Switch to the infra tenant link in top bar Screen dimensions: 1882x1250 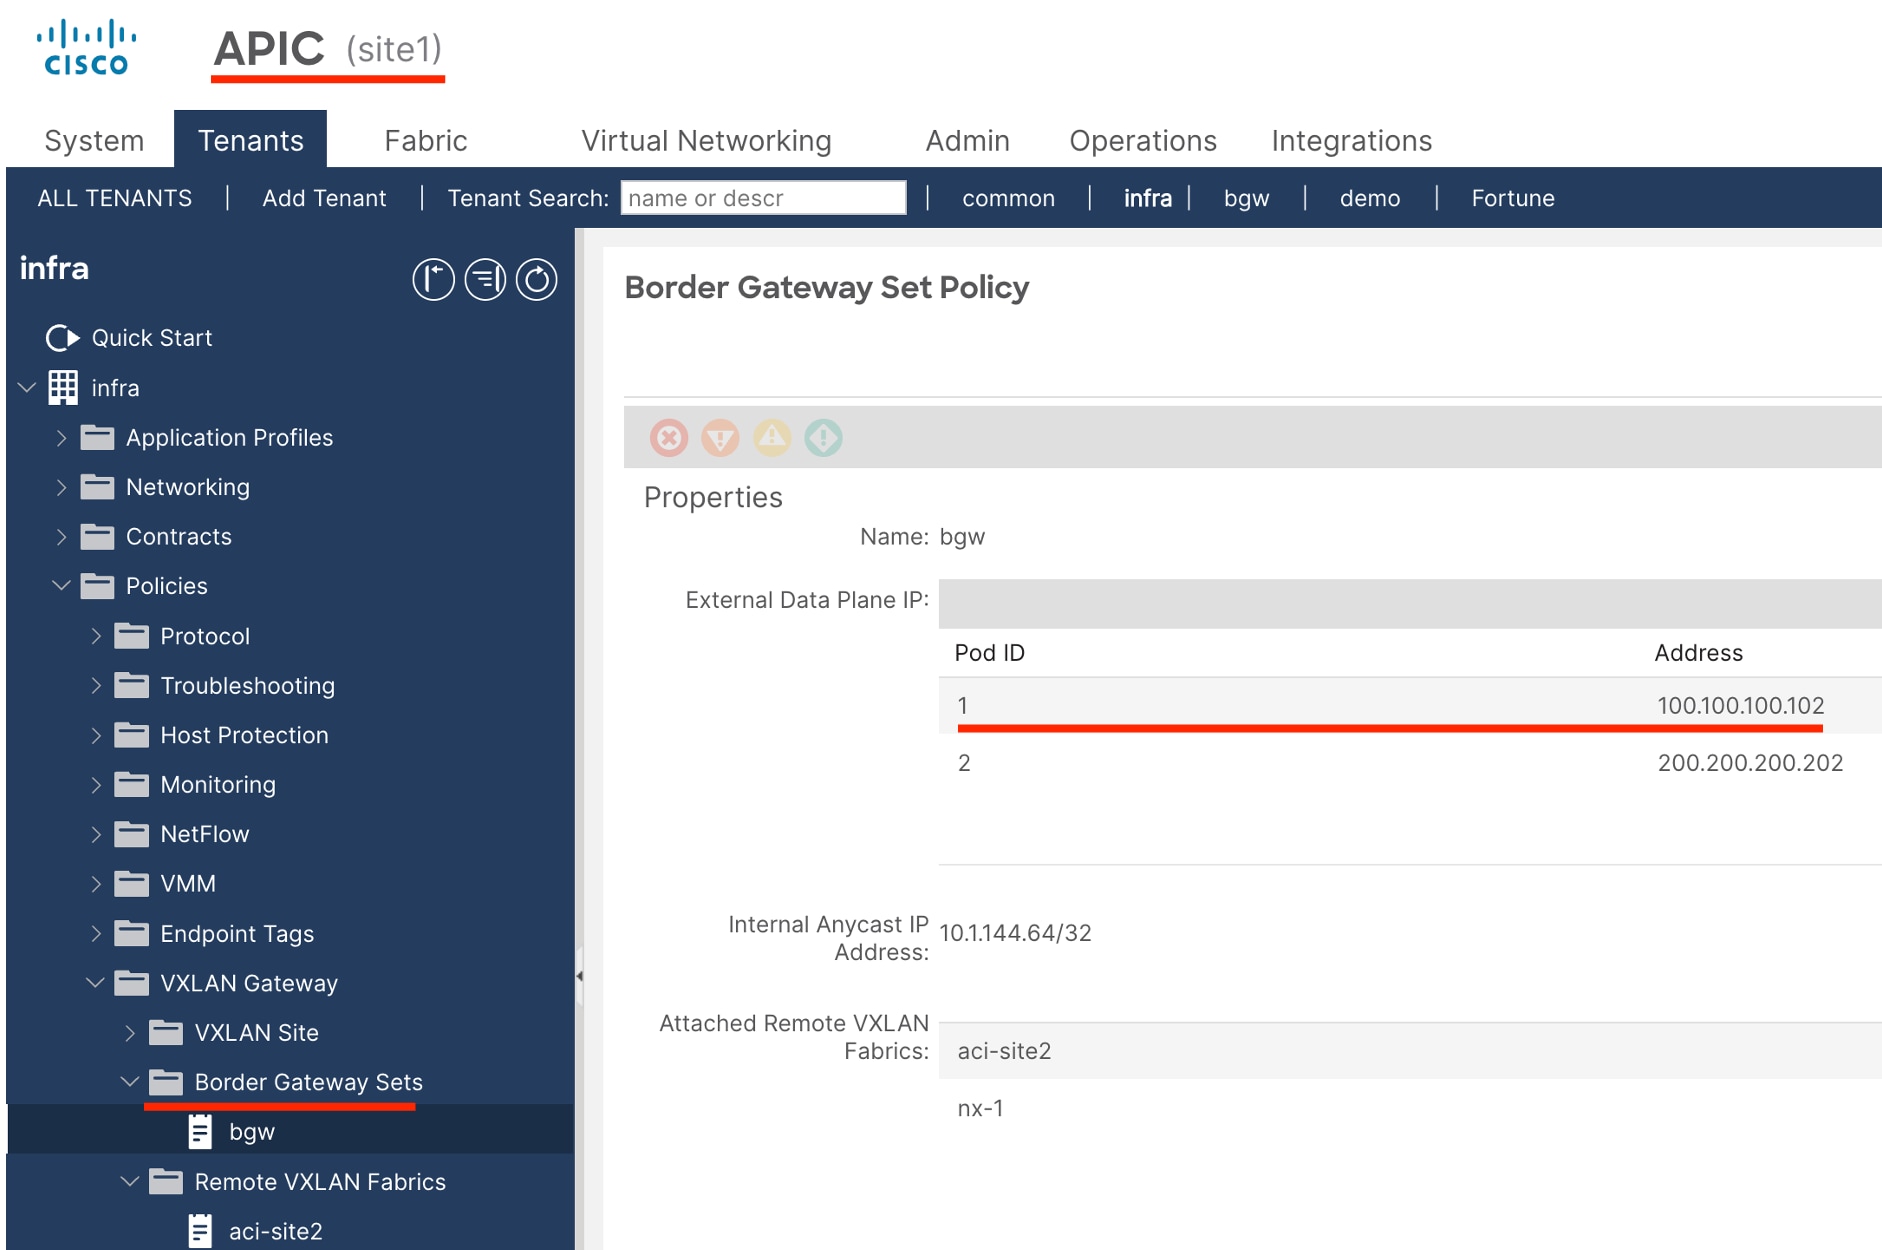point(1147,198)
